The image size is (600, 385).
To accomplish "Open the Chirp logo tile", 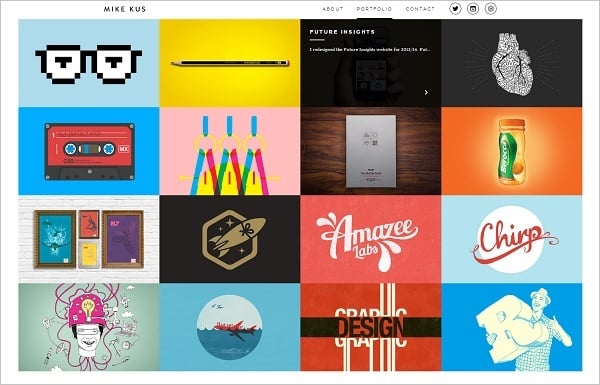I will click(x=512, y=239).
